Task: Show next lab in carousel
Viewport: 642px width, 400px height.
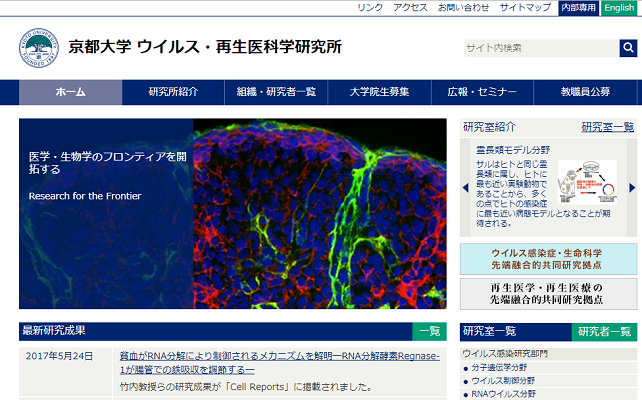Action: (632, 188)
